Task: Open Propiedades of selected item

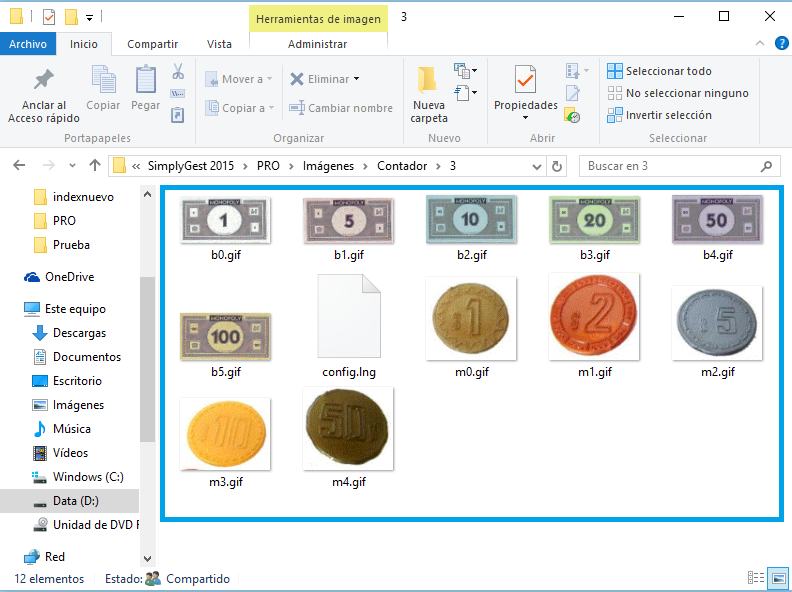Action: [x=525, y=93]
